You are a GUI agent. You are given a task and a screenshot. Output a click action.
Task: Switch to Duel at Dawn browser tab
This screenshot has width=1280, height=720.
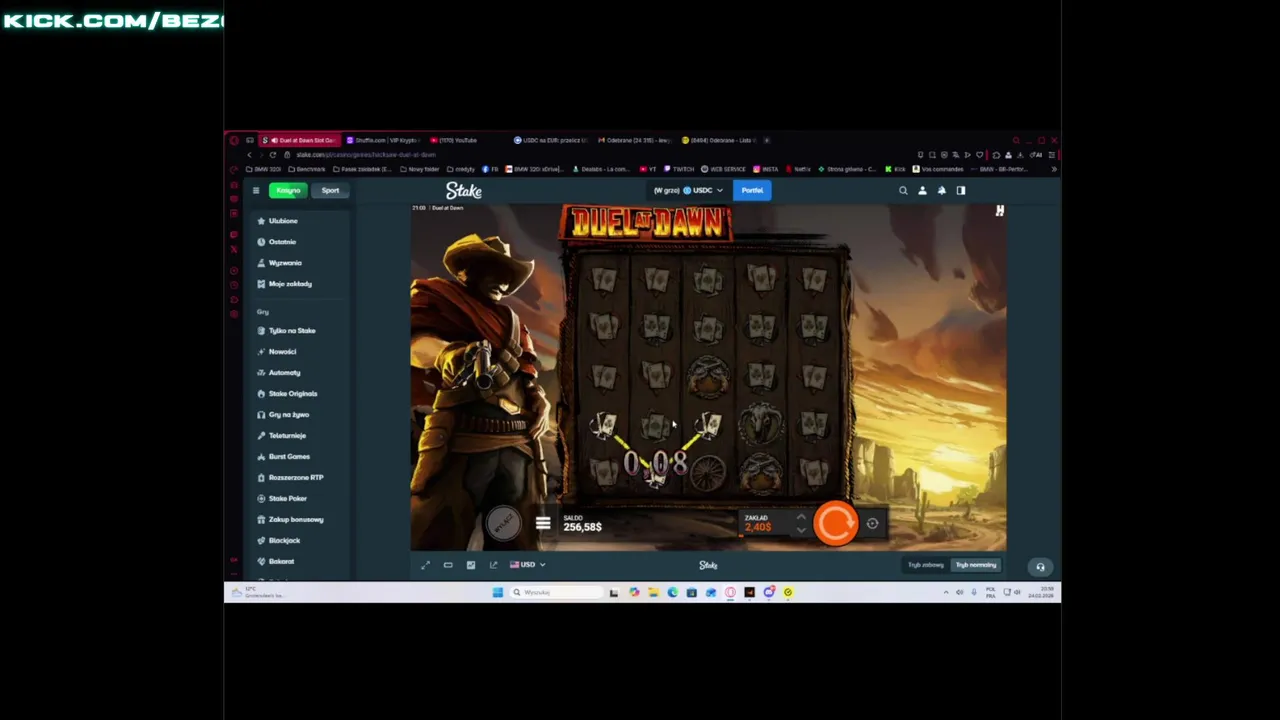300,140
